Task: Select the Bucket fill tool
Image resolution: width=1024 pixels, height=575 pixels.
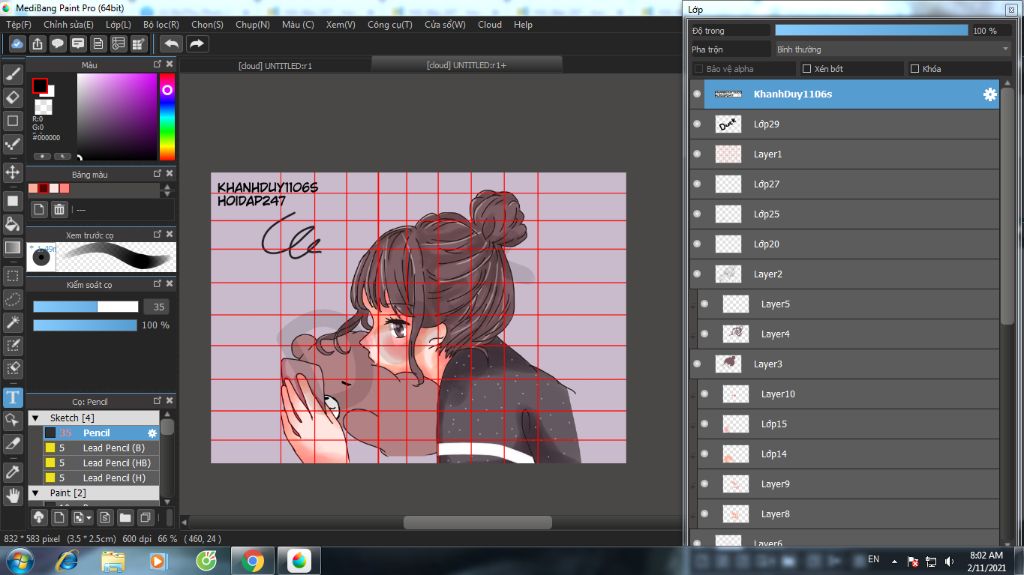Action: click(x=12, y=224)
